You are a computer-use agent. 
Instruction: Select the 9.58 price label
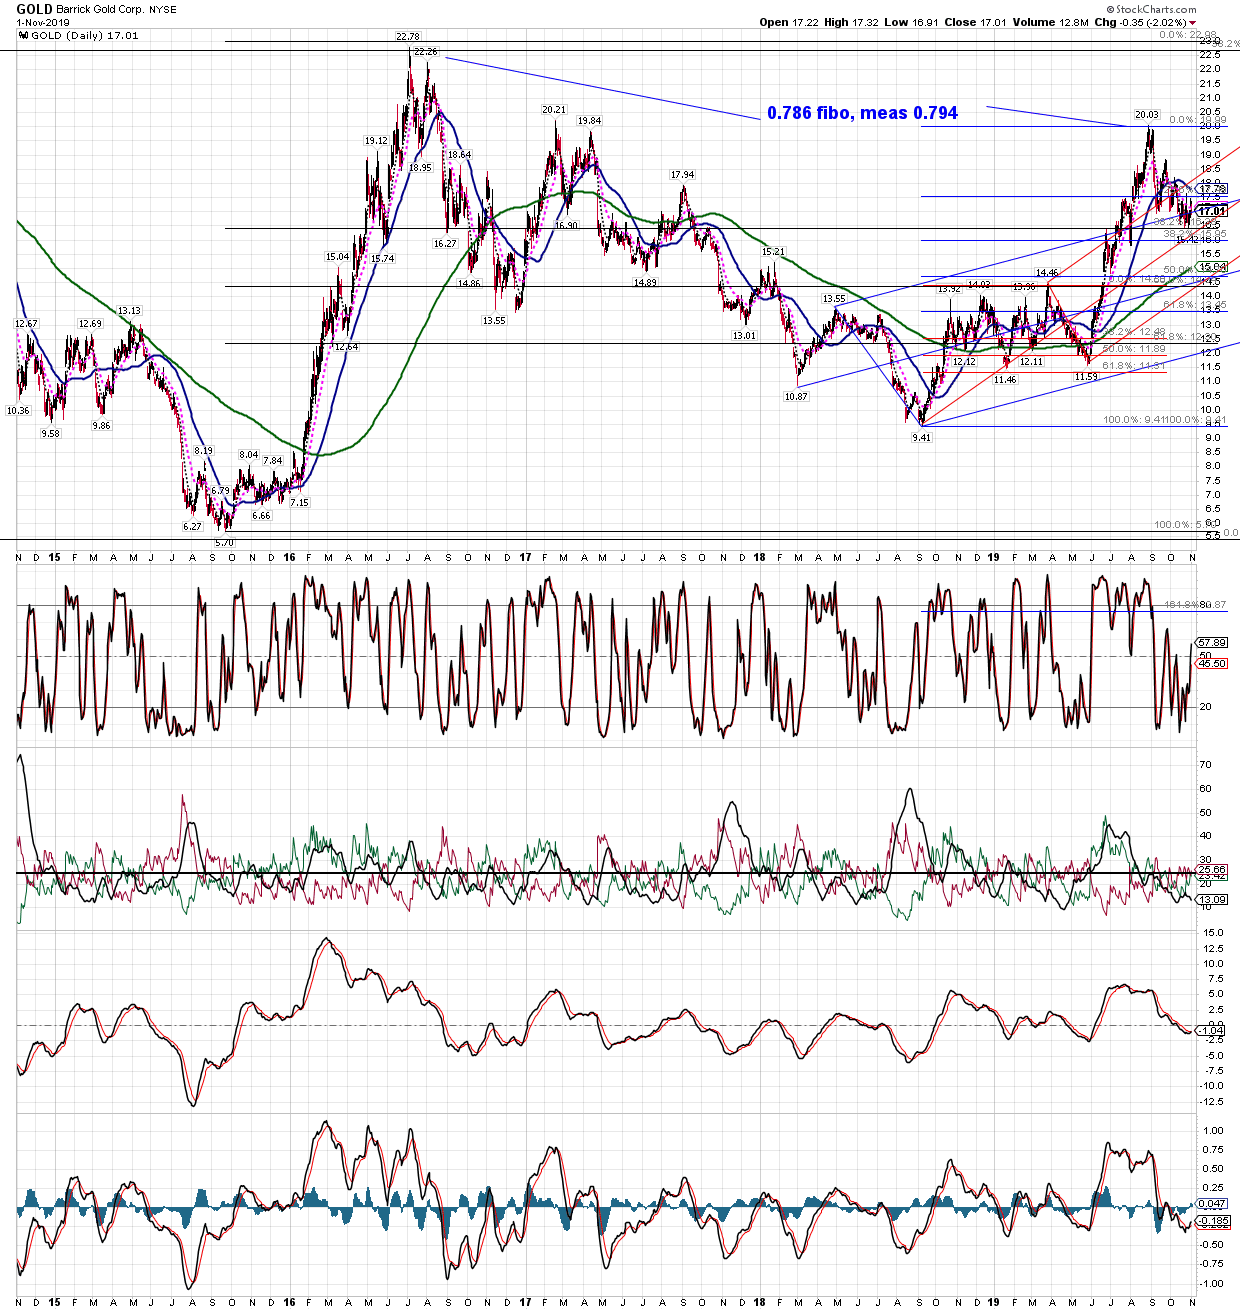coord(50,434)
